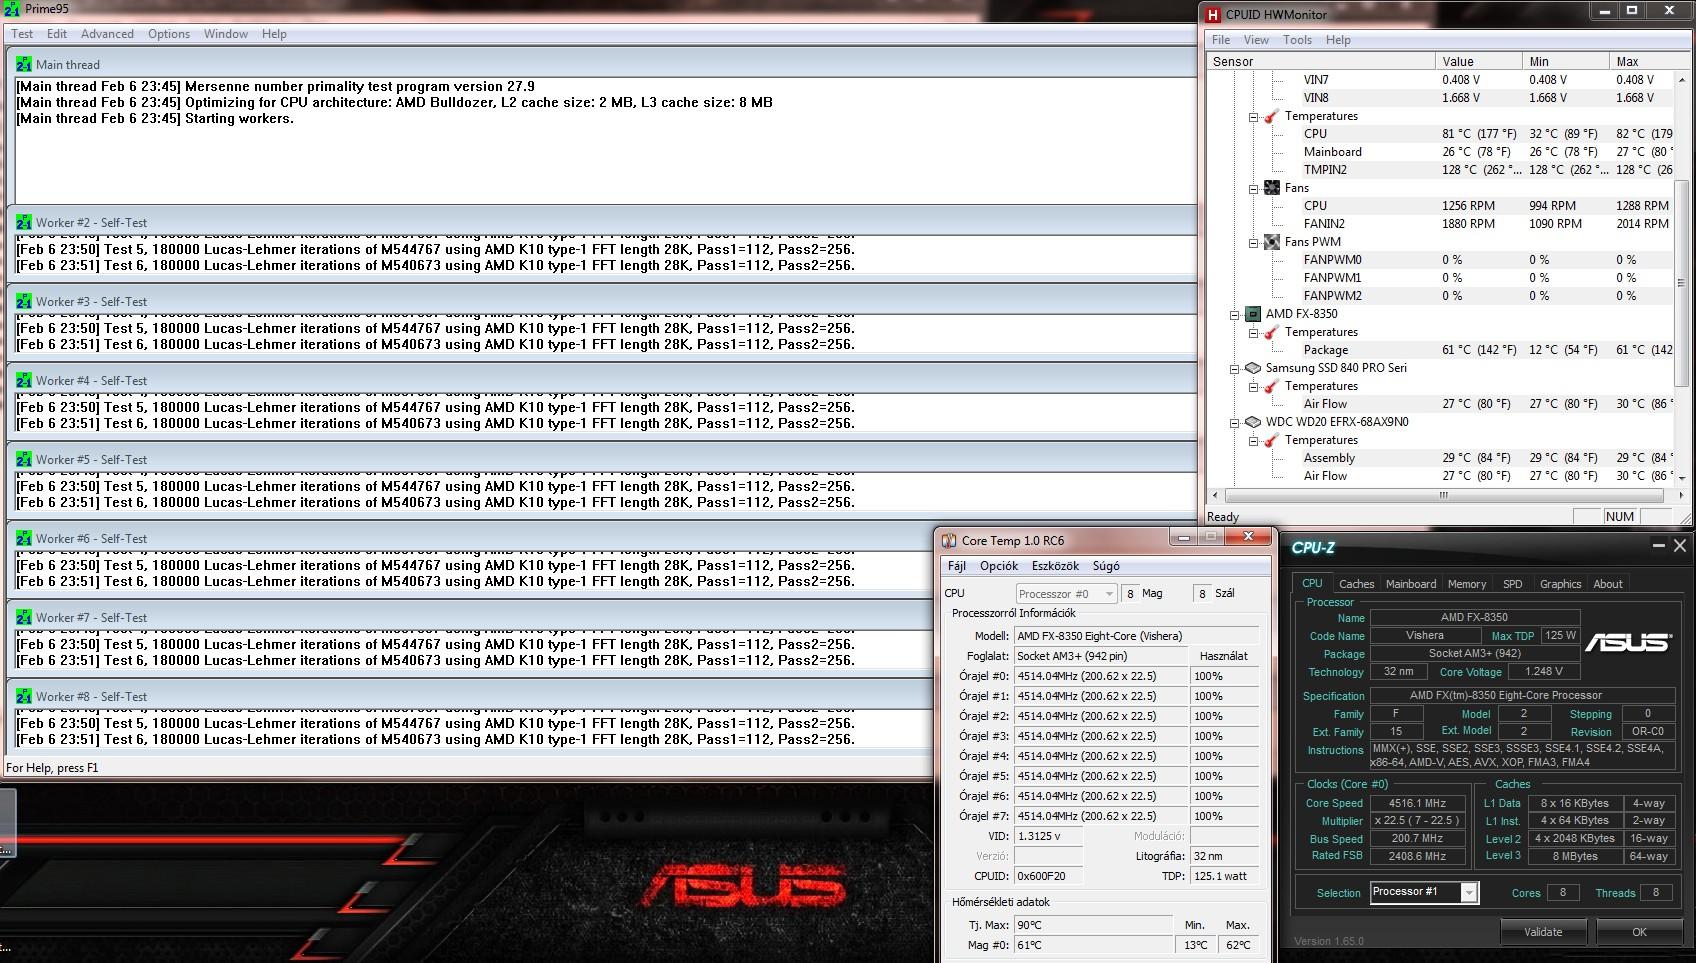The image size is (1696, 963).
Task: Click the thermometer icon under Samsung SSD 840 PRO
Action: click(1272, 386)
